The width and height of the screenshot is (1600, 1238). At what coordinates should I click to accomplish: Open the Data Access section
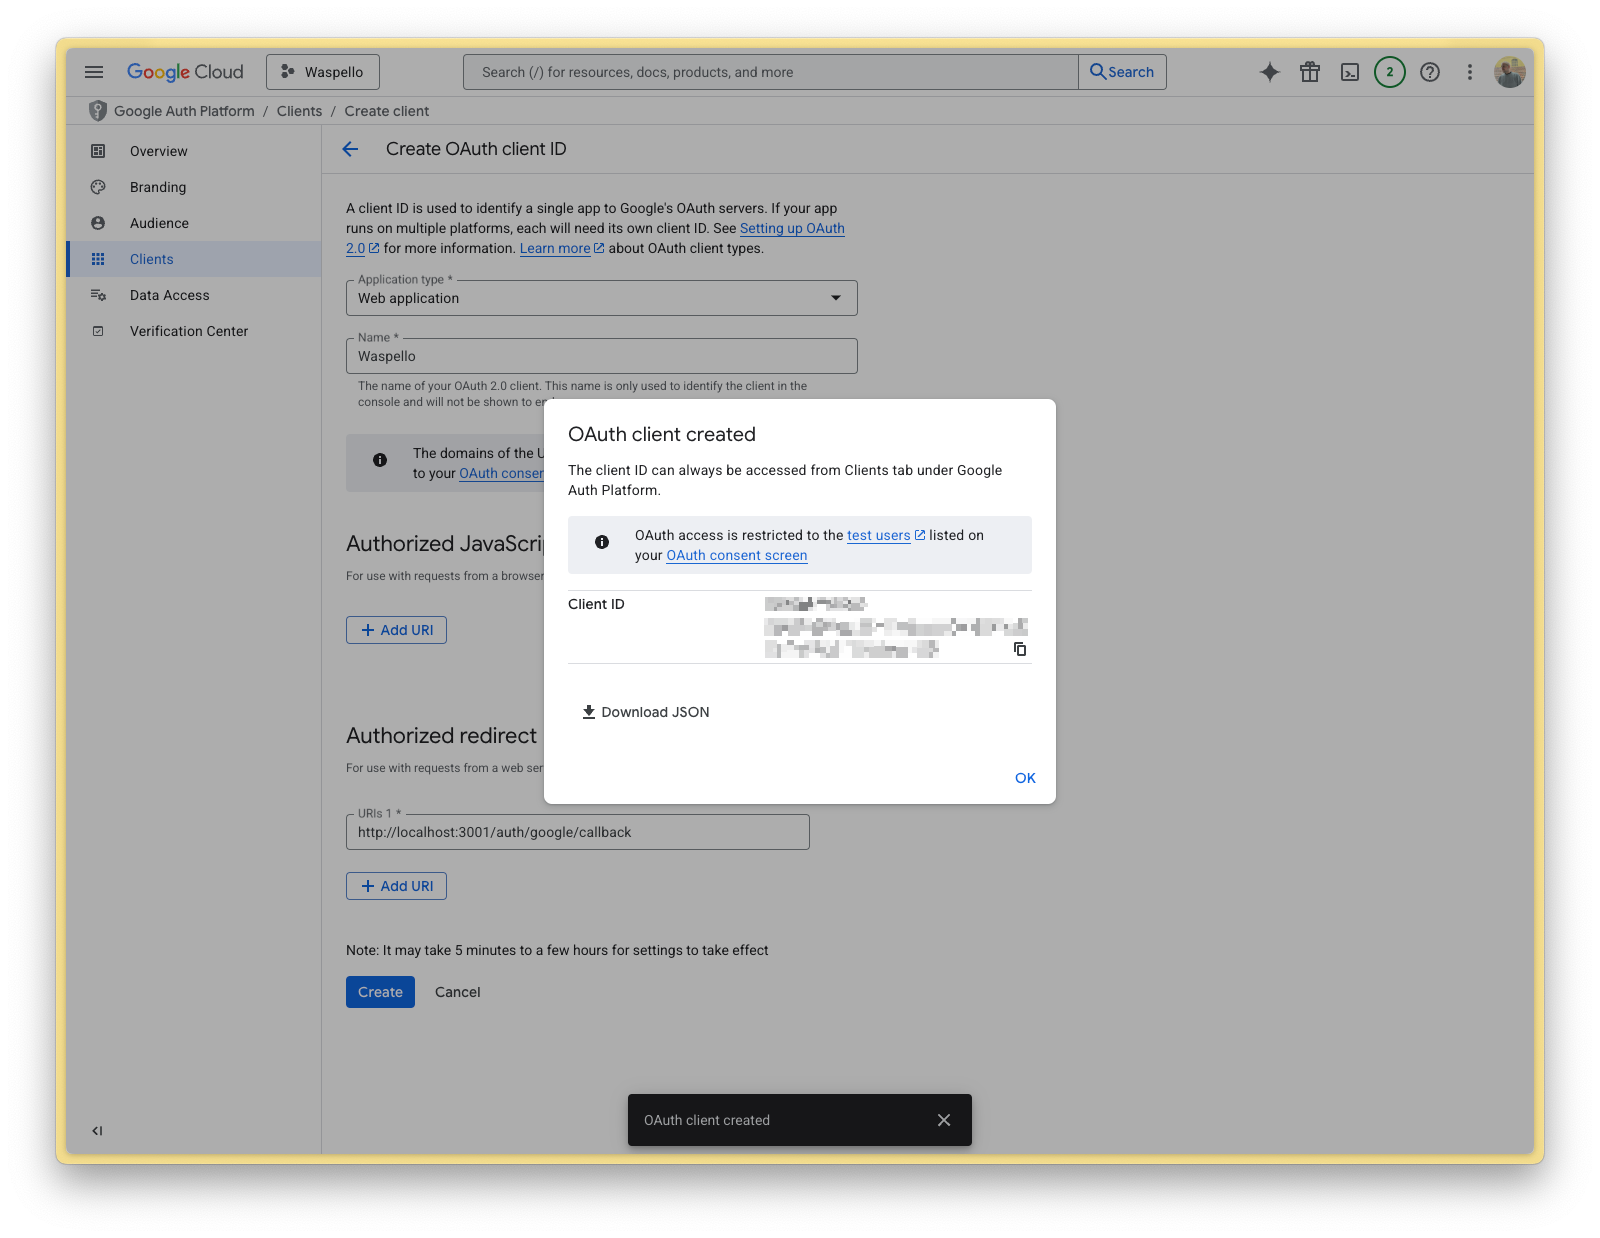[169, 295]
